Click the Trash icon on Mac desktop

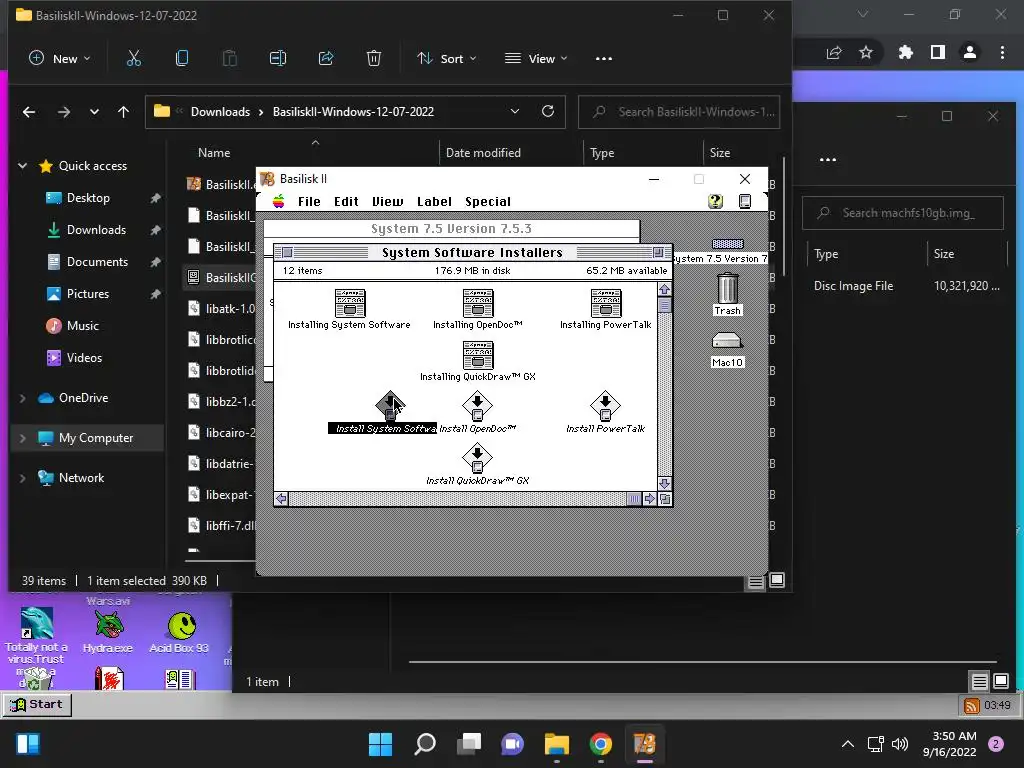[x=728, y=289]
